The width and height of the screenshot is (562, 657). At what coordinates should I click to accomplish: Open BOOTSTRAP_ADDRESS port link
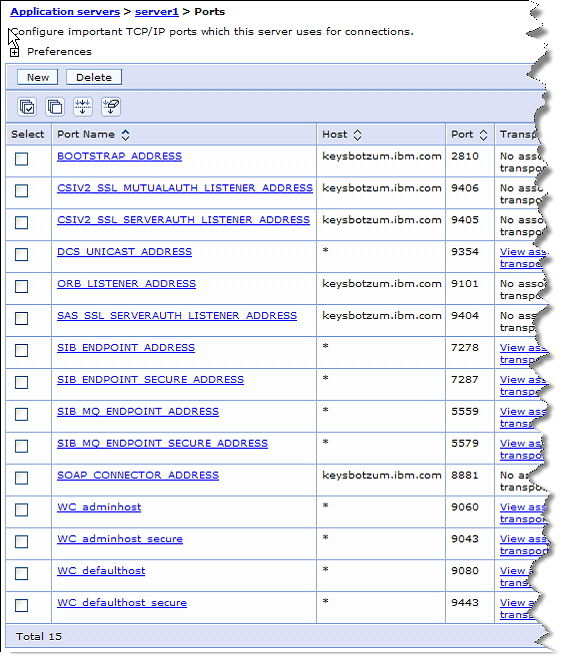(119, 156)
